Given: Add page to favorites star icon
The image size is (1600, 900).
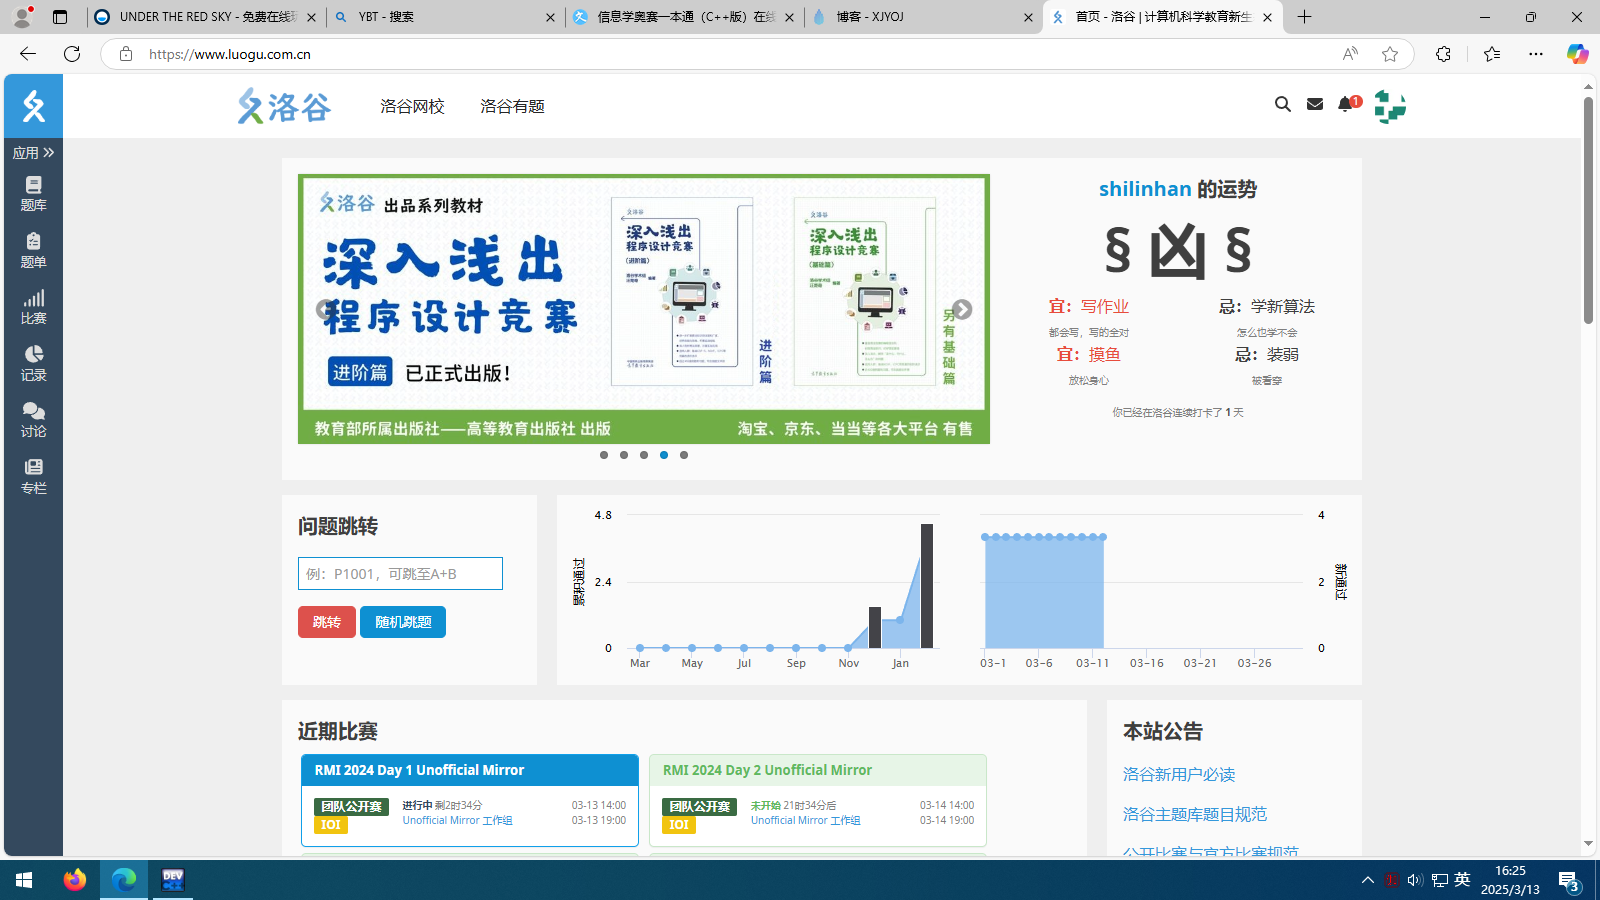Looking at the screenshot, I should [1390, 54].
